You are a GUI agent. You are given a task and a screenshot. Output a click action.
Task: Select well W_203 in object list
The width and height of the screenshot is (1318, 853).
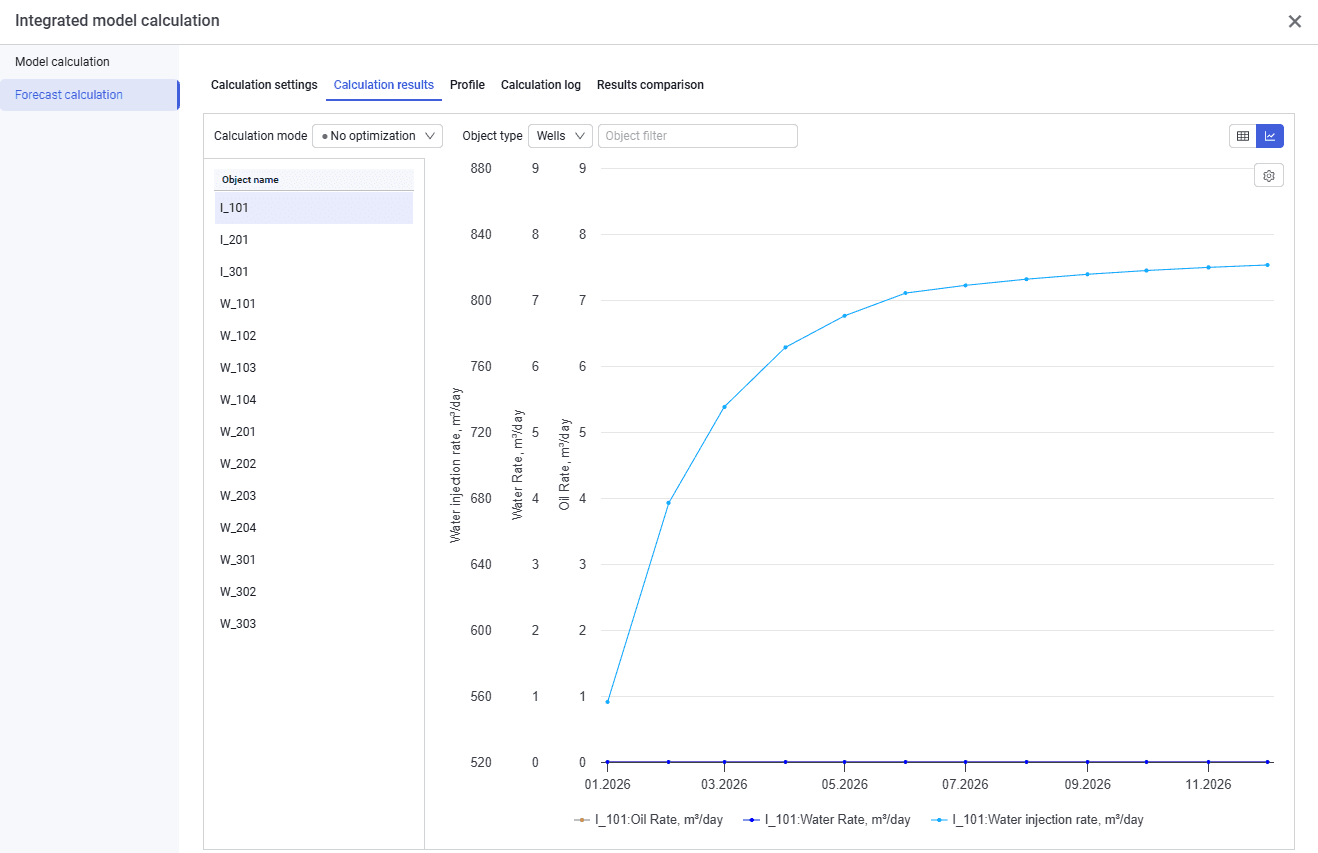pos(313,496)
